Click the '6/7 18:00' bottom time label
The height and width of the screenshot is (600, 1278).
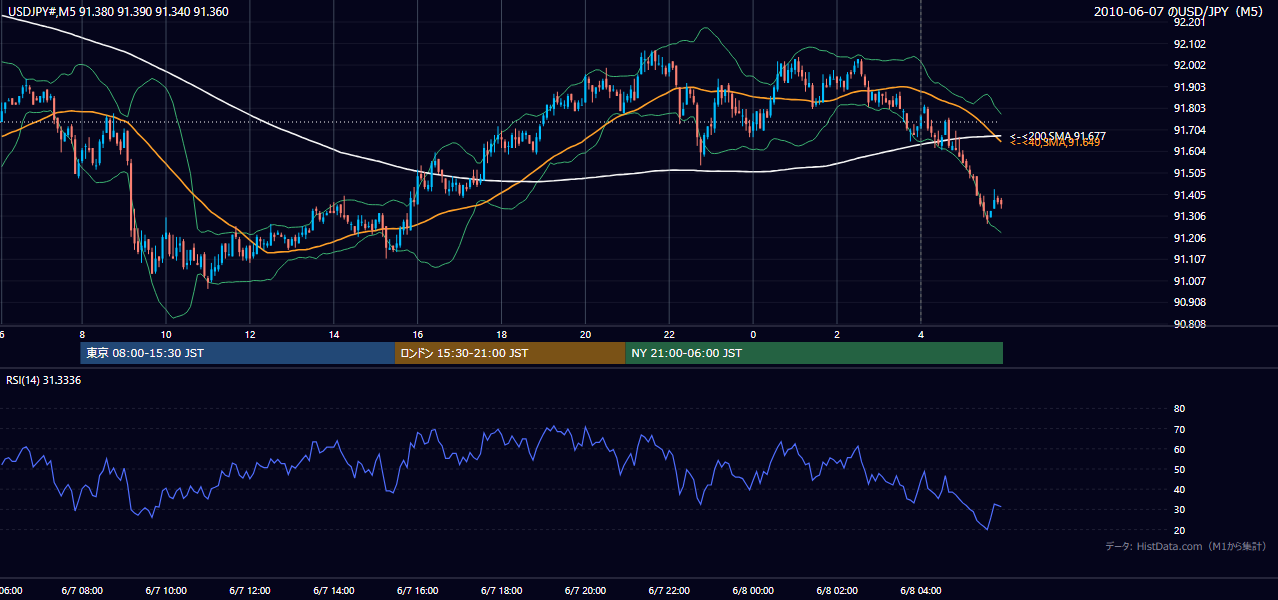(x=502, y=591)
